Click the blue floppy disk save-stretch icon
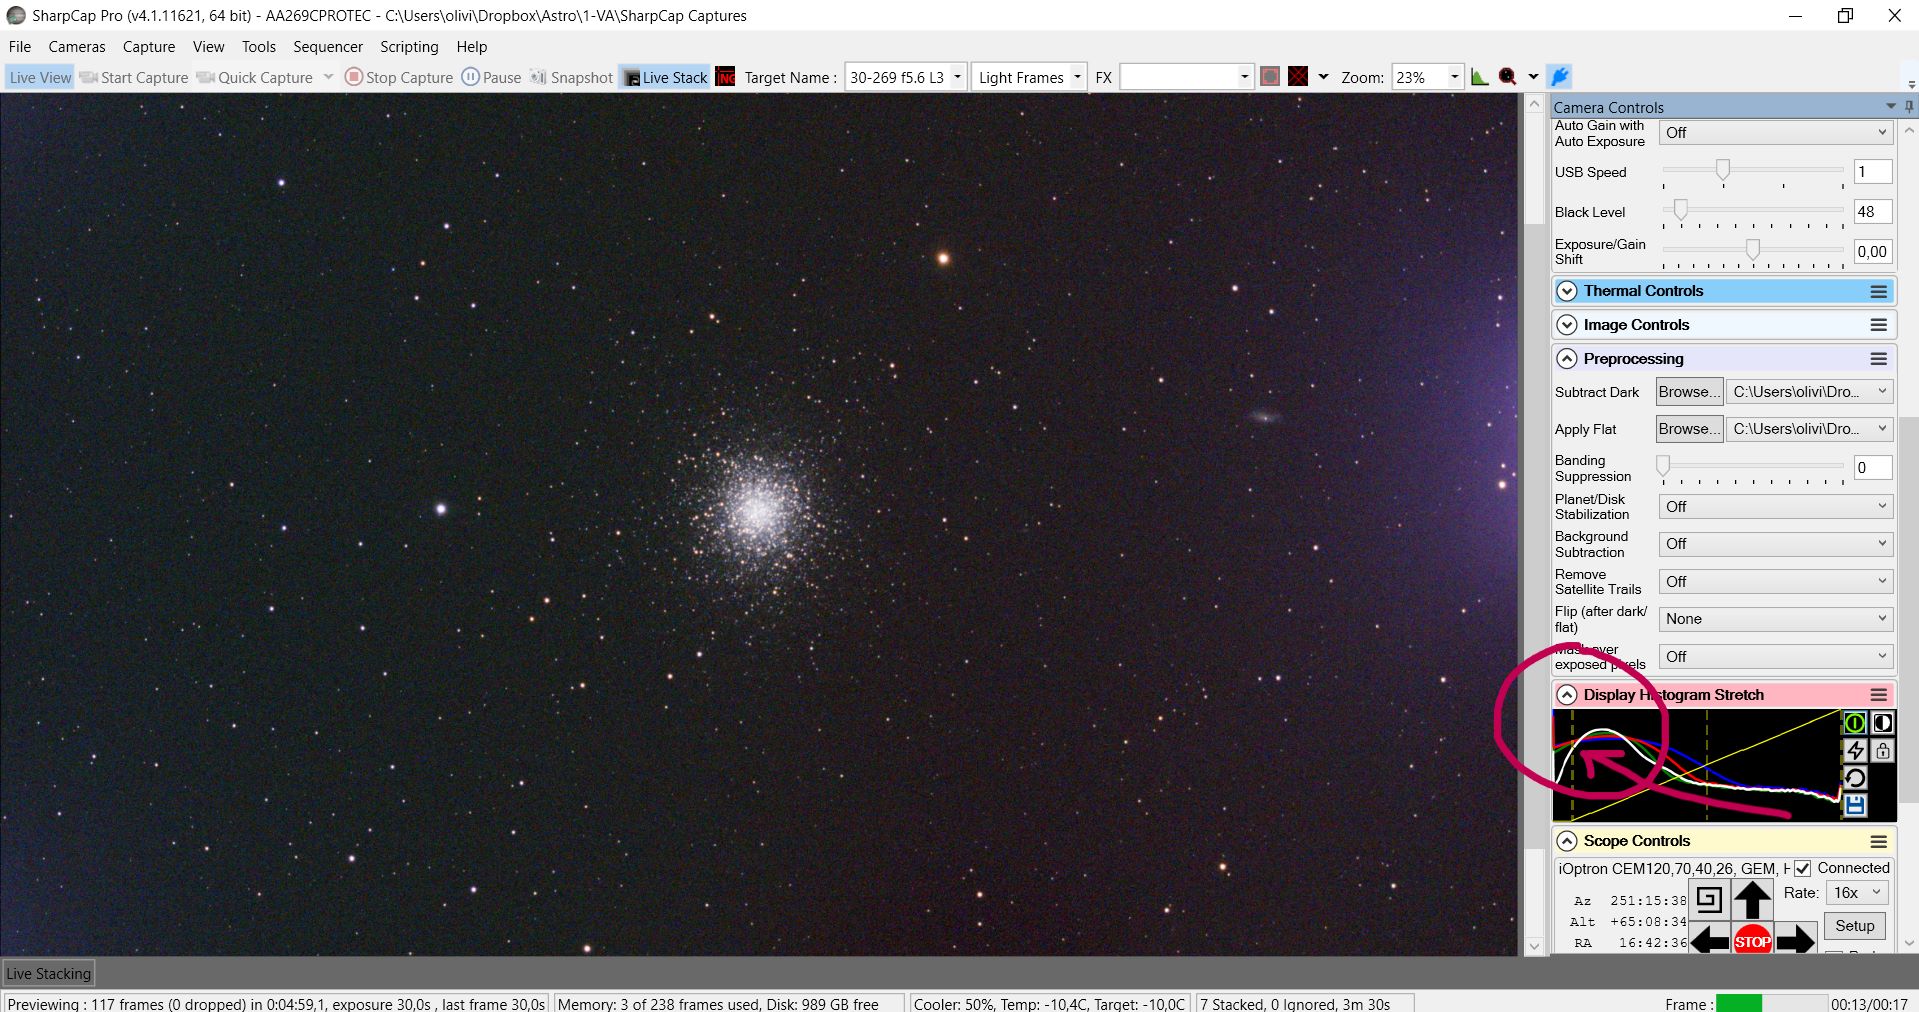The height and width of the screenshot is (1012, 1919). (x=1855, y=805)
